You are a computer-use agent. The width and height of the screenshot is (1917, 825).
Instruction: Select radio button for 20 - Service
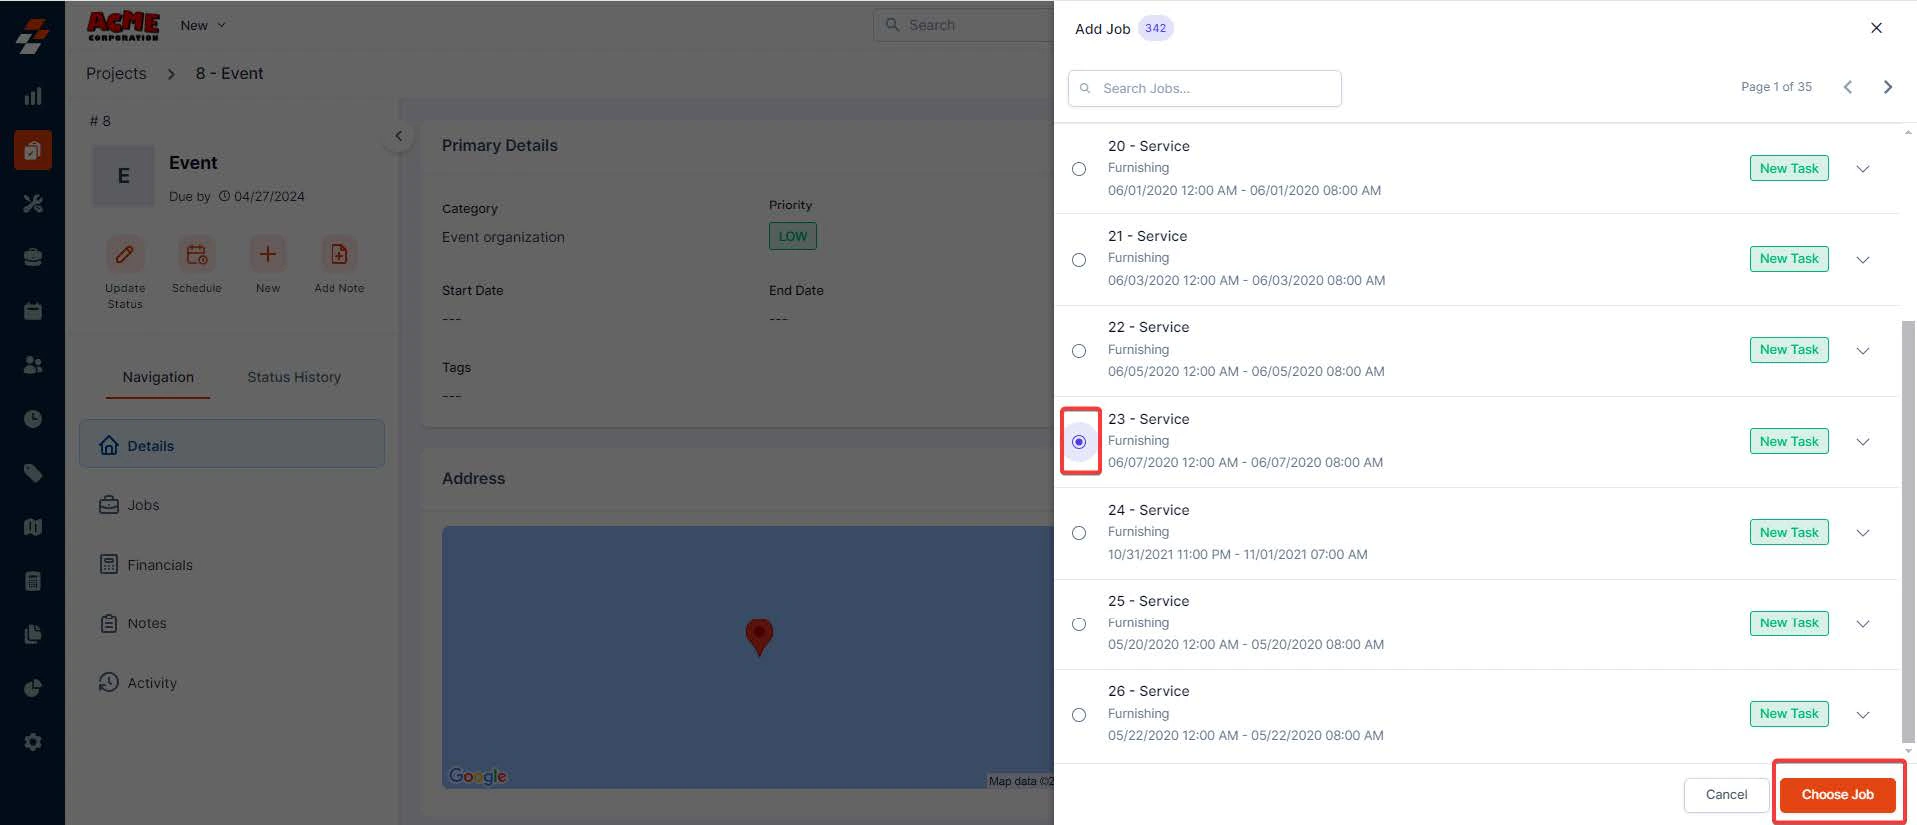click(1079, 169)
